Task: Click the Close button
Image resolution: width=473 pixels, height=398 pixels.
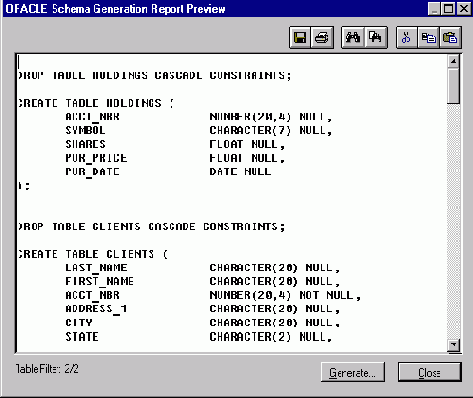Action: [x=430, y=372]
